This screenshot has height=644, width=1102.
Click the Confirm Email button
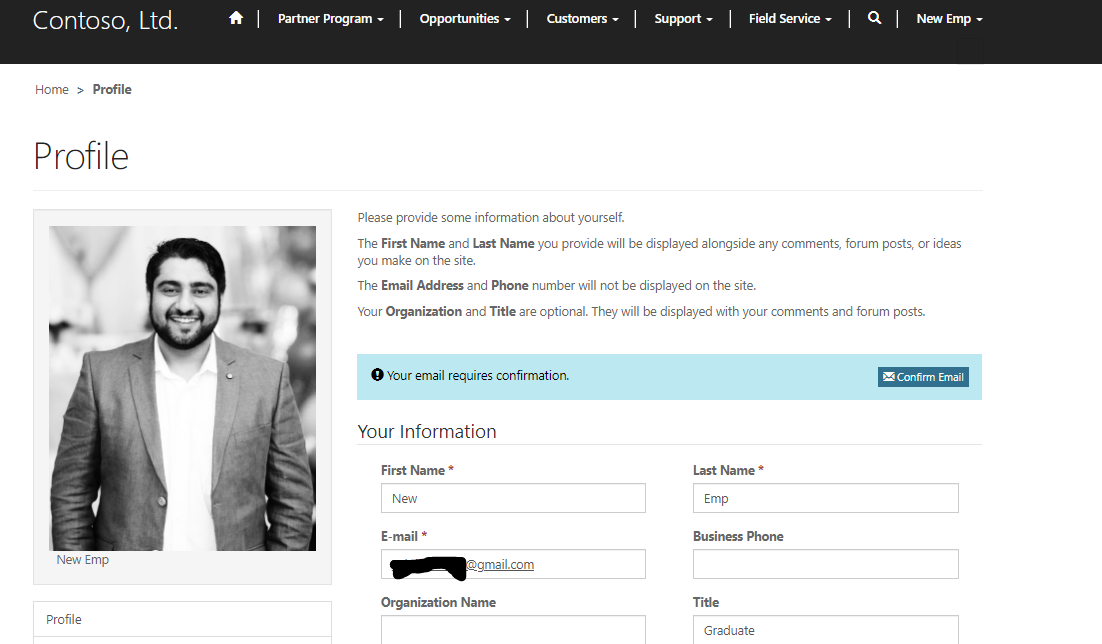pos(922,377)
